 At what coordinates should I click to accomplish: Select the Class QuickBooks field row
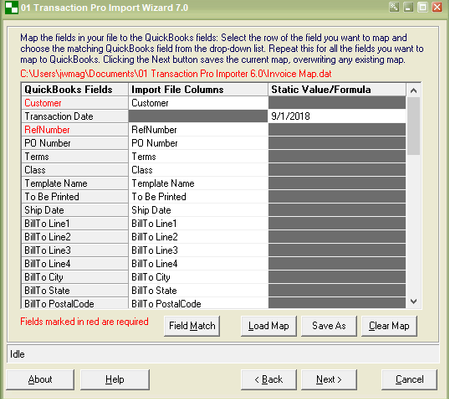coord(75,170)
